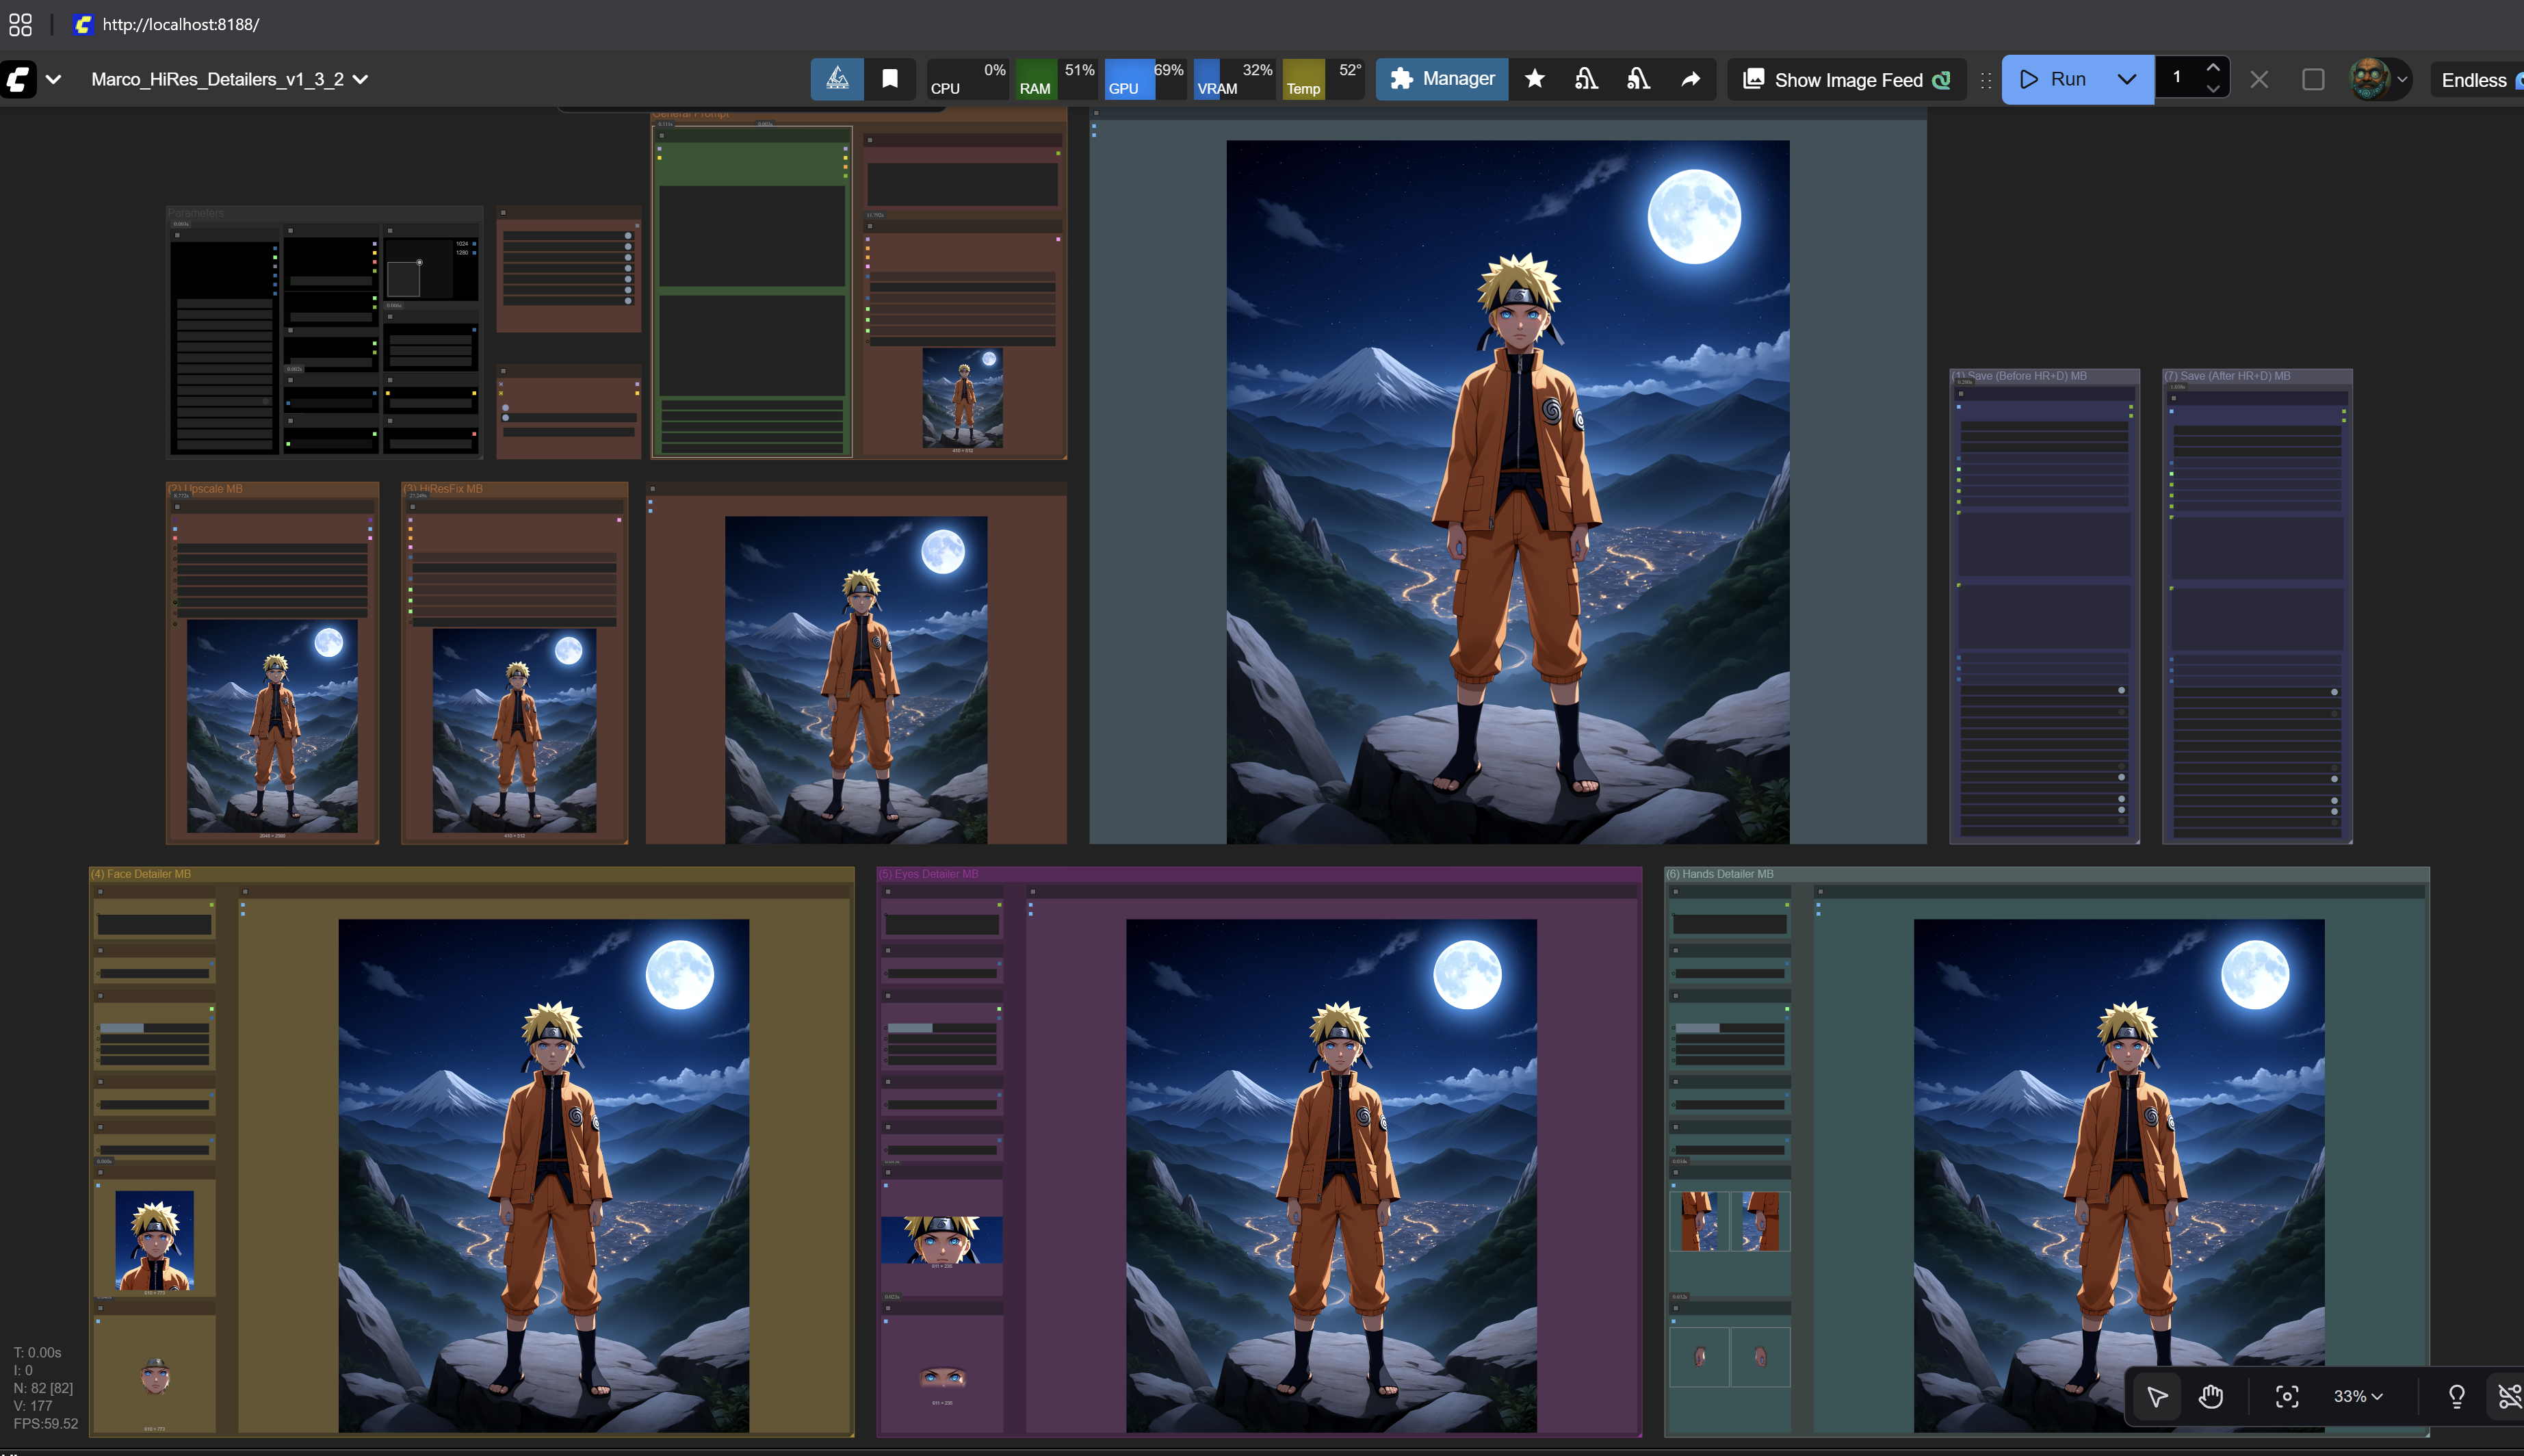Click the sailboat icon in top toolbar
Screen dimensions: 2524x1456
click(837, 79)
